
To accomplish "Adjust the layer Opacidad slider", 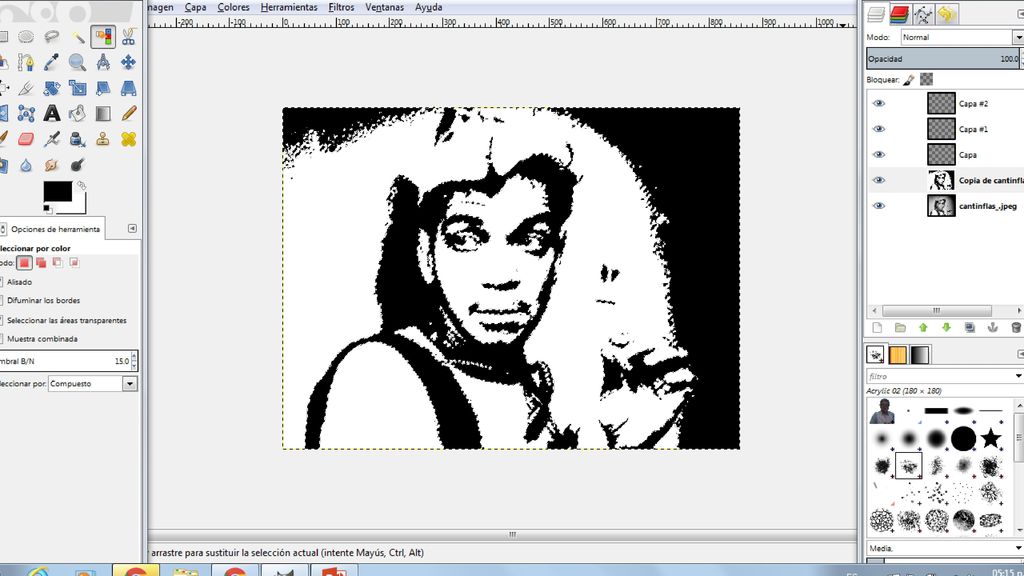I will point(945,59).
